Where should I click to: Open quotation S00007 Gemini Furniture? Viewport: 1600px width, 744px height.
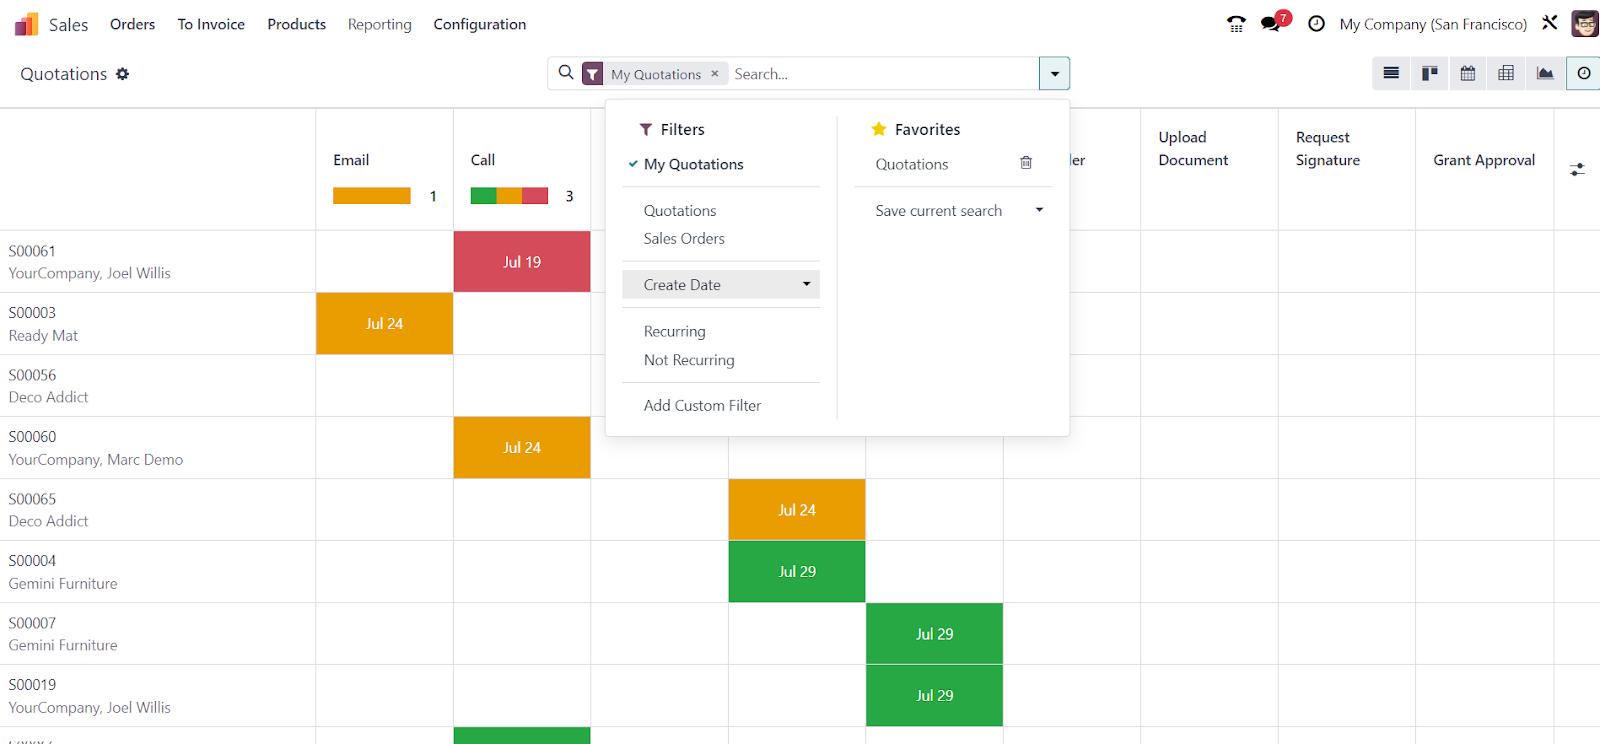pos(158,634)
